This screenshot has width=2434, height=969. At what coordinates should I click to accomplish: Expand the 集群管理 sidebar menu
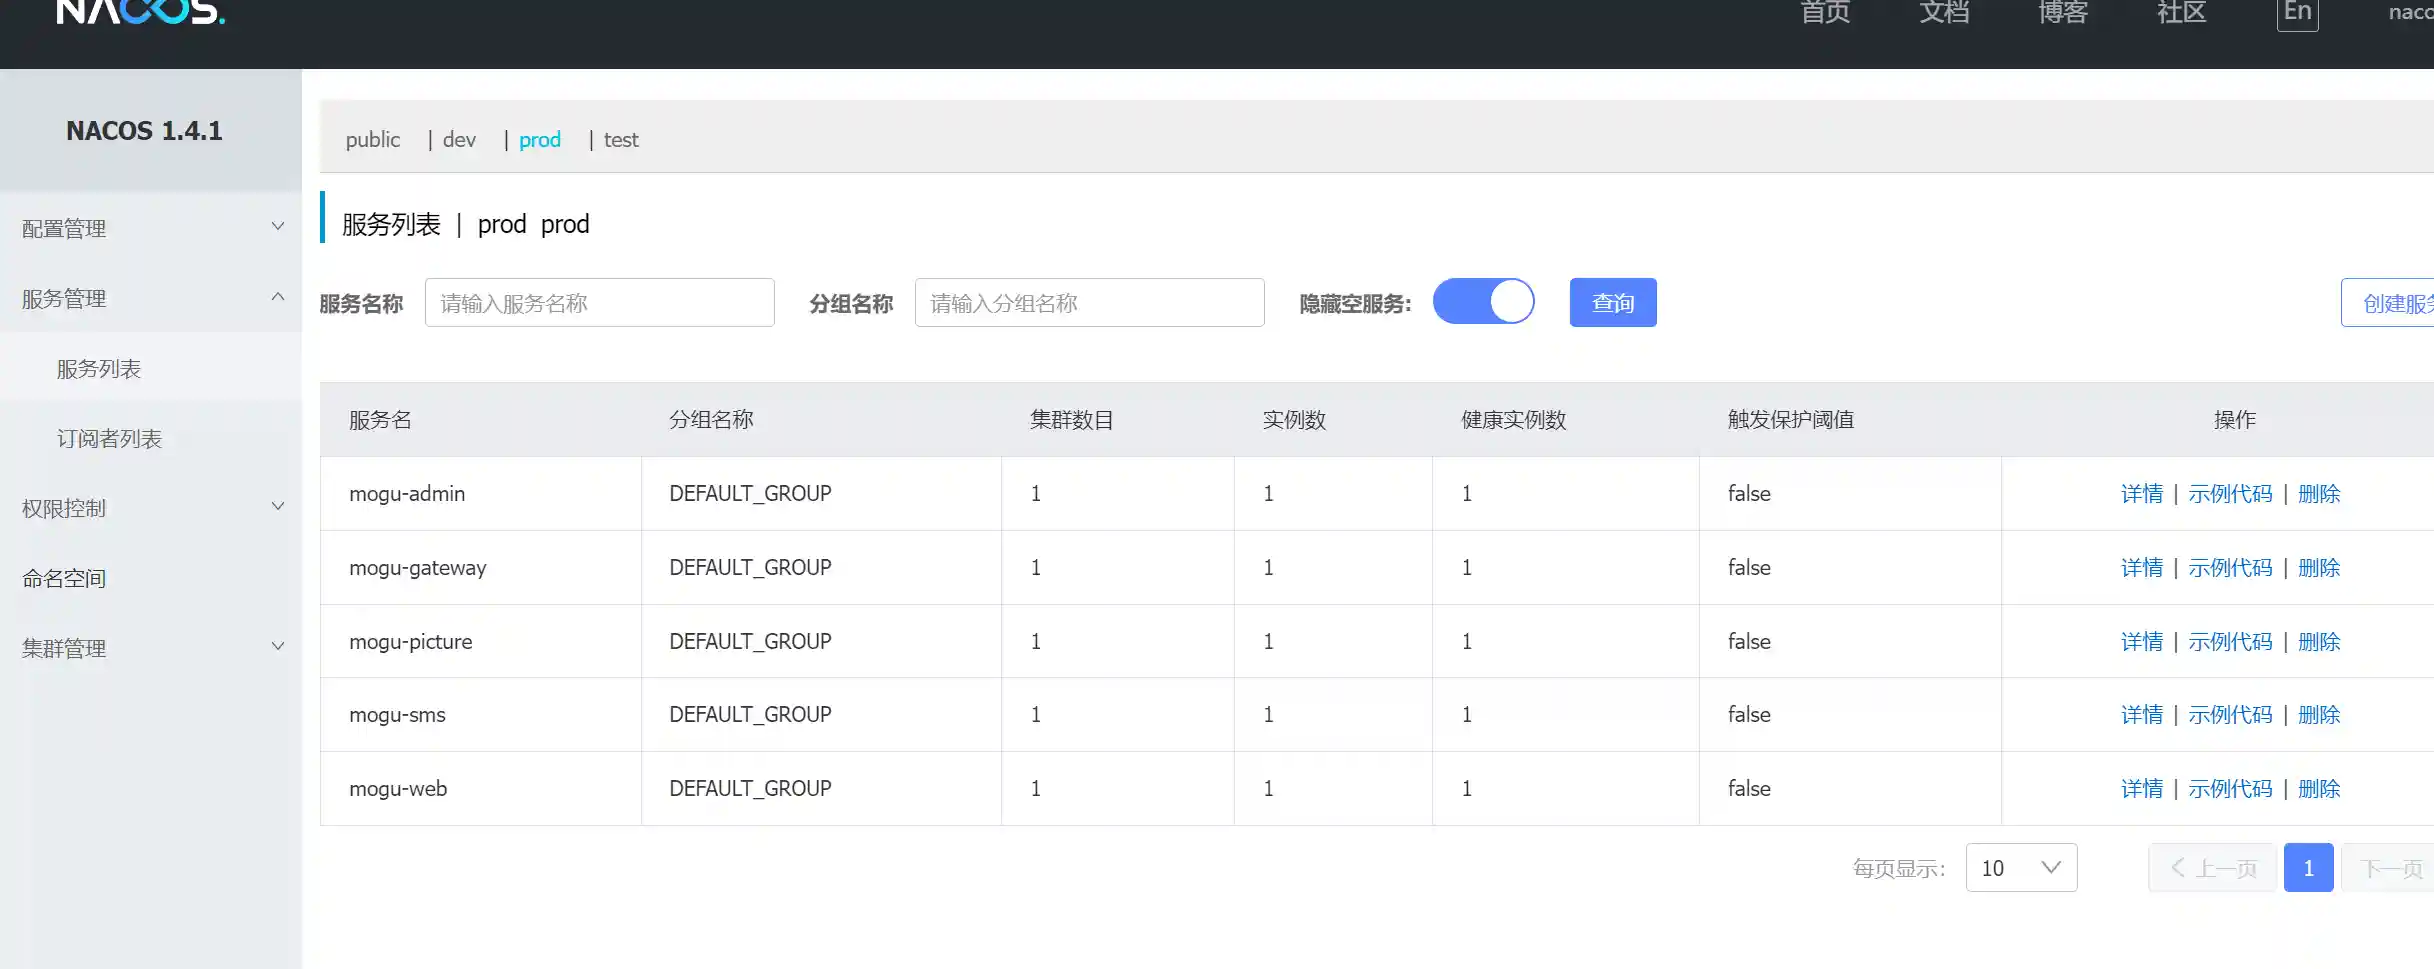(x=150, y=648)
